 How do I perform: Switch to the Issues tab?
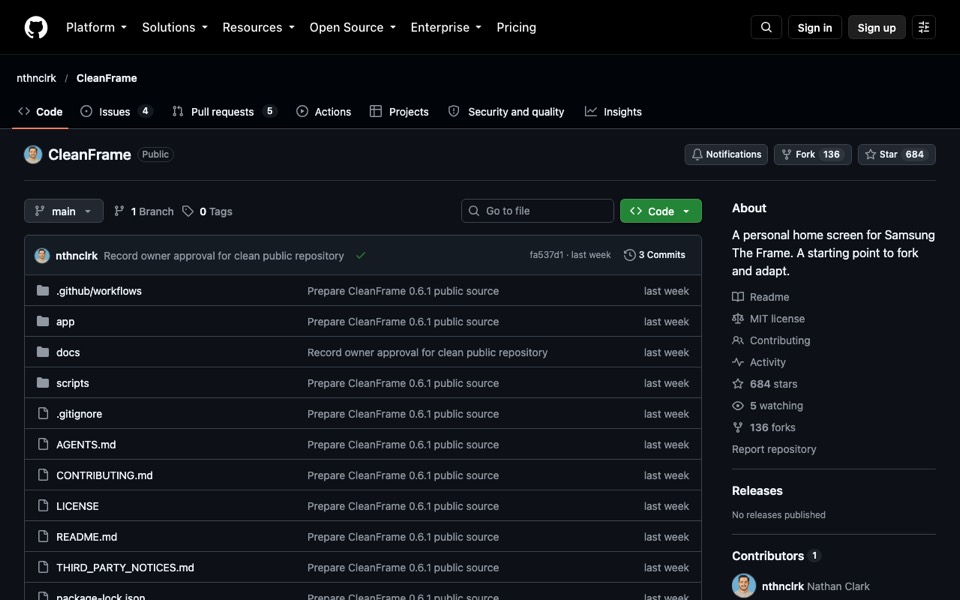pyautogui.click(x=116, y=112)
